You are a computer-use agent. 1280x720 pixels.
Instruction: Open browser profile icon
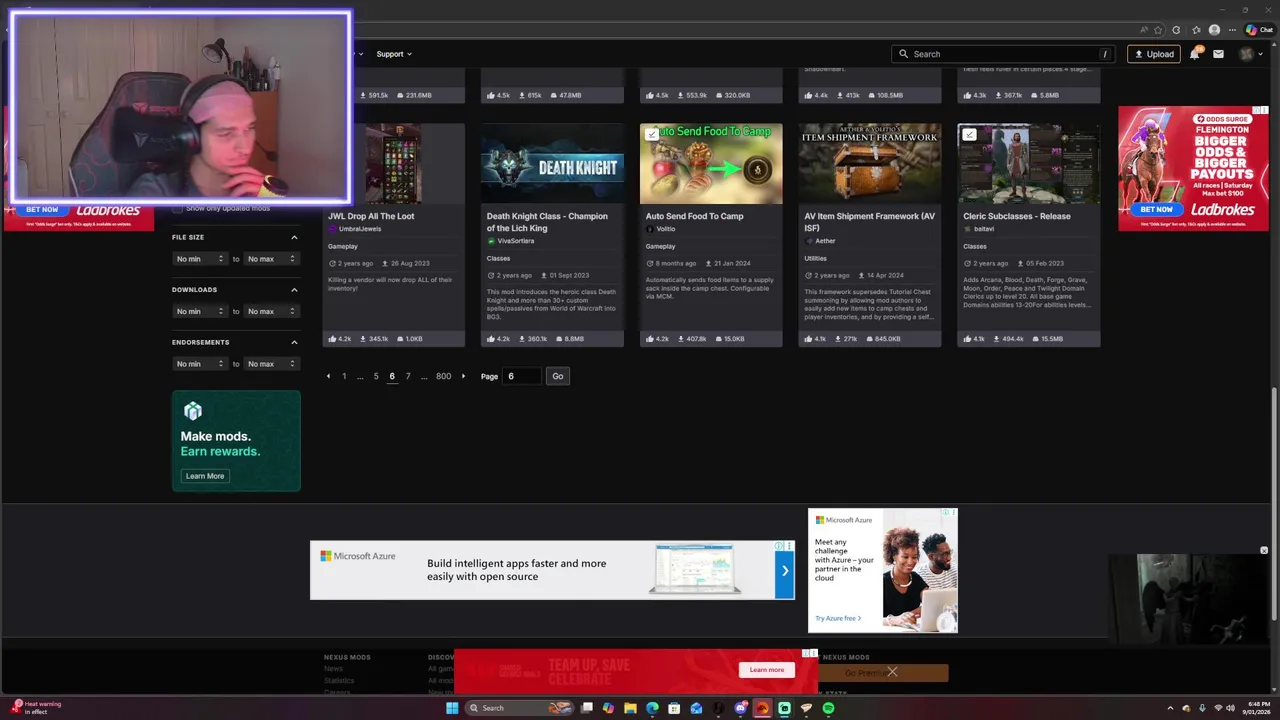(x=1215, y=30)
